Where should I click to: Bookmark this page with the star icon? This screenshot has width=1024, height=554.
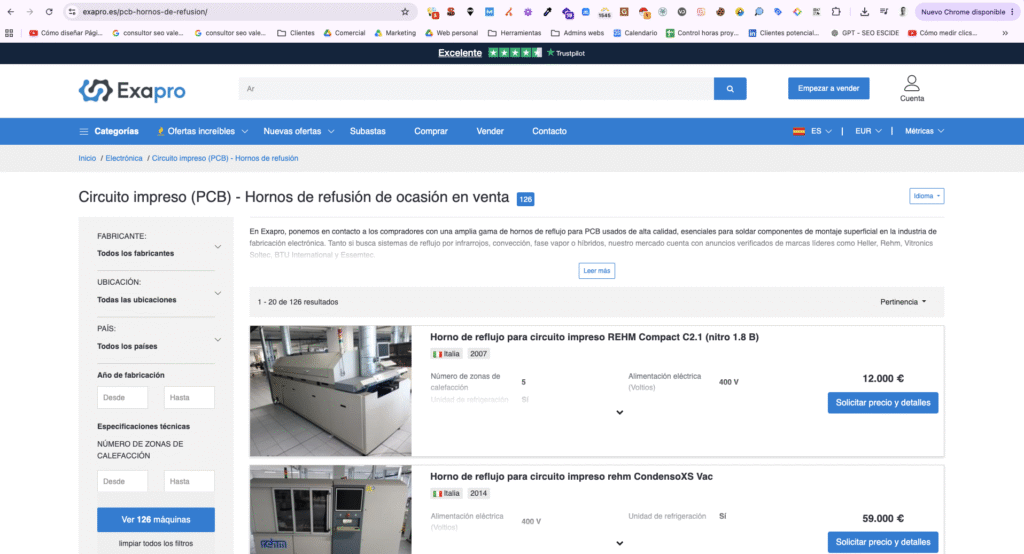pyautogui.click(x=405, y=12)
